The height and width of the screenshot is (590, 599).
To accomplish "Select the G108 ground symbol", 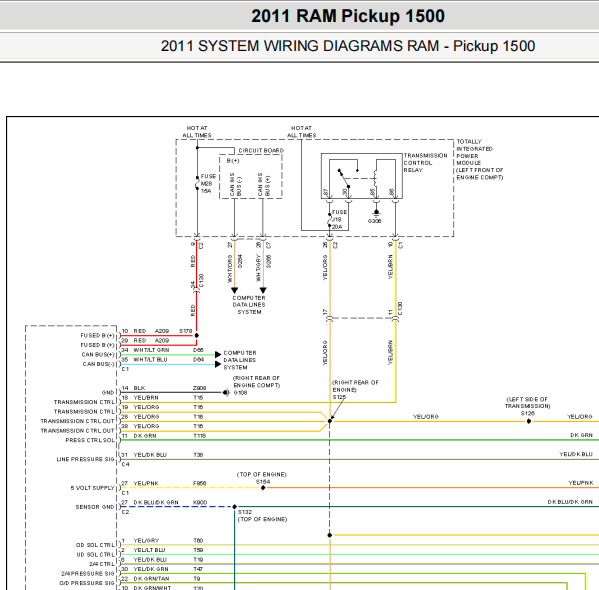I will (x=226, y=392).
